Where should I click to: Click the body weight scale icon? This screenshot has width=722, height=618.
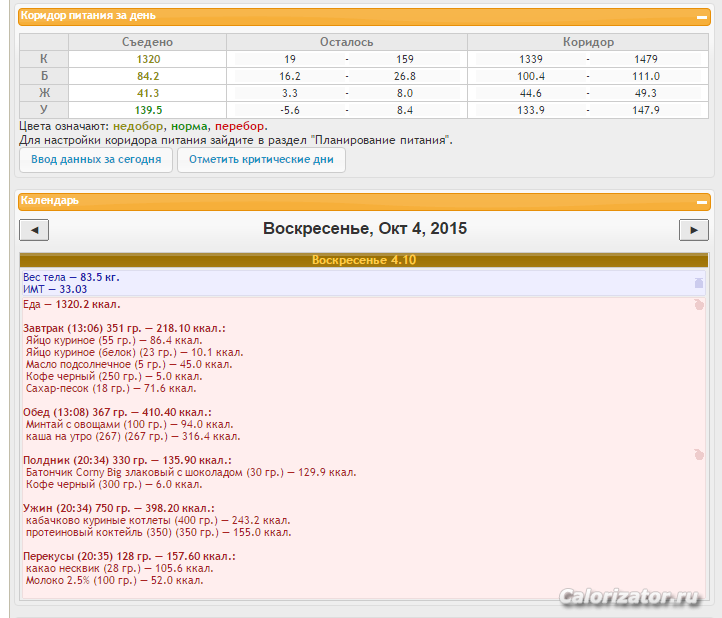pos(699,283)
